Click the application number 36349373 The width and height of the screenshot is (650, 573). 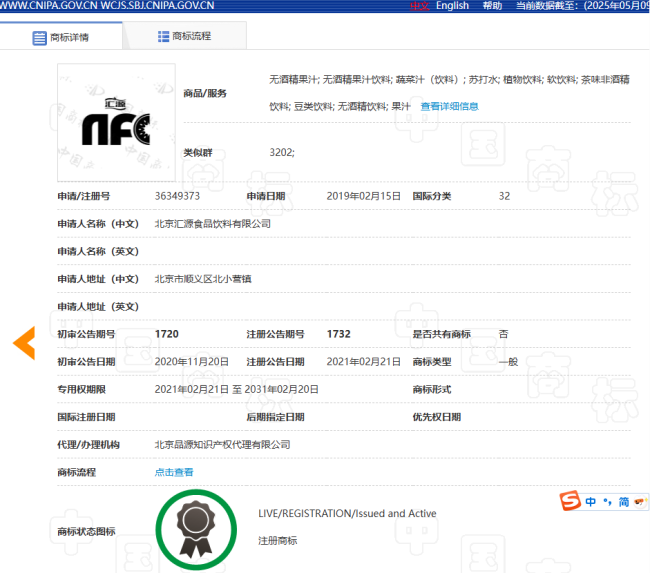point(178,196)
